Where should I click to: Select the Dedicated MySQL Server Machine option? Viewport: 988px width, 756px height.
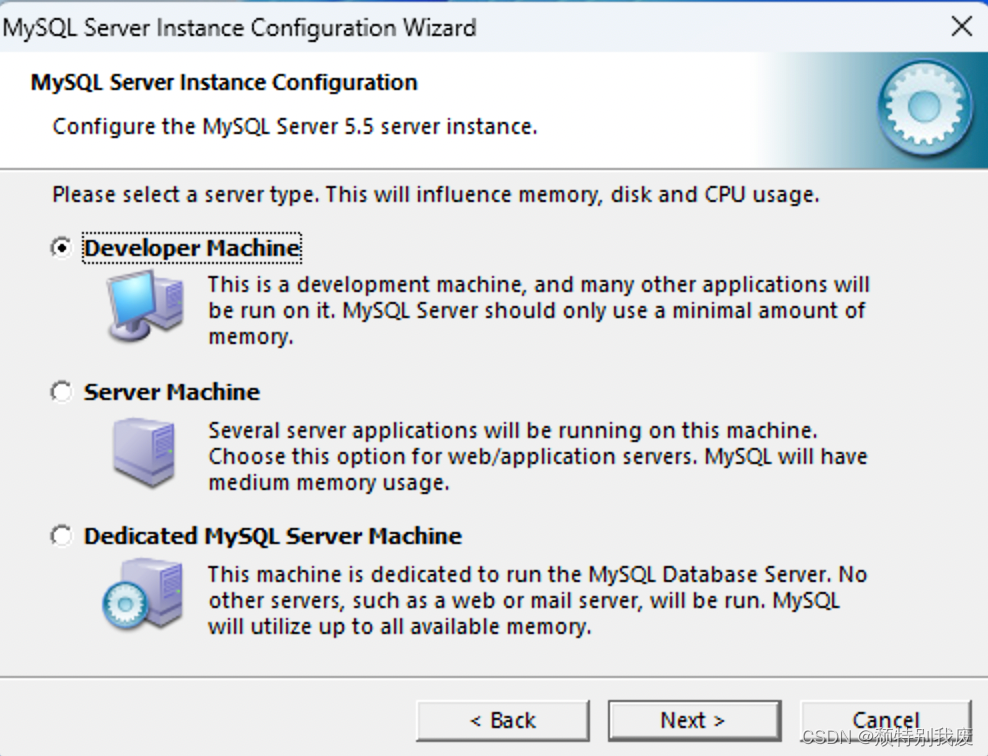coord(61,536)
